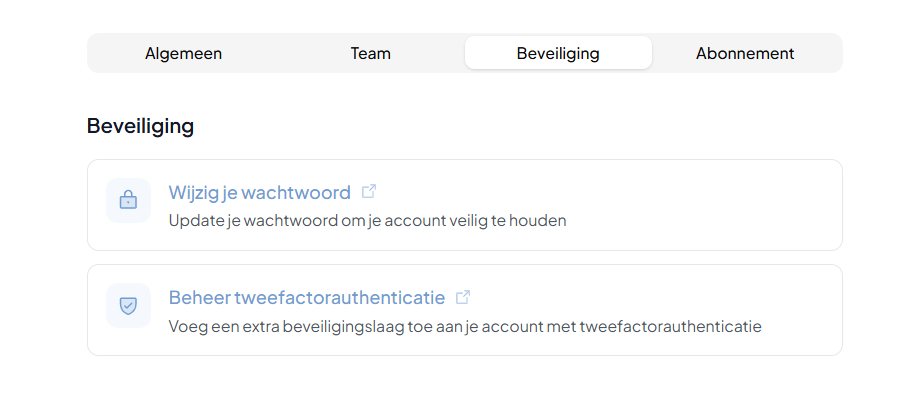Open external link icon beside Wijzig je wachtwoord
918x404 pixels.
[369, 191]
